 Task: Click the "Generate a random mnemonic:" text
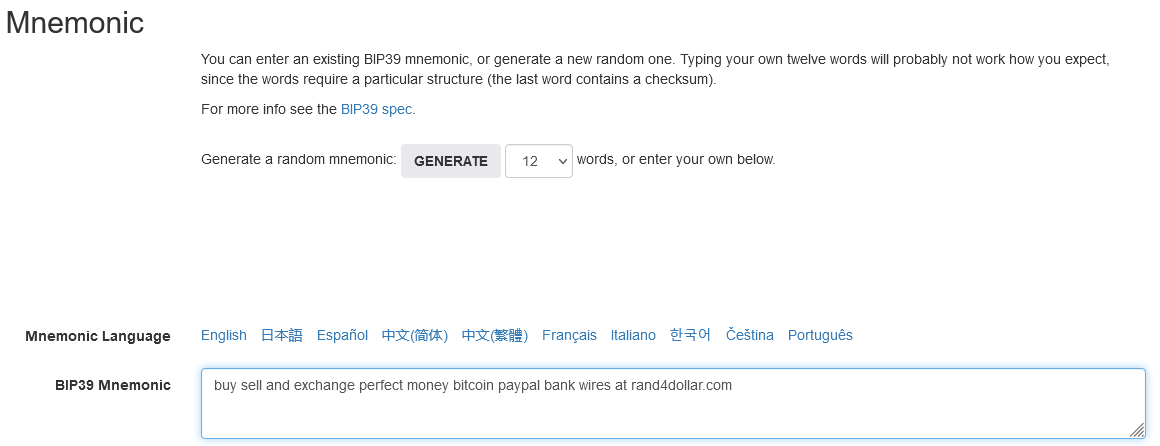click(298, 160)
